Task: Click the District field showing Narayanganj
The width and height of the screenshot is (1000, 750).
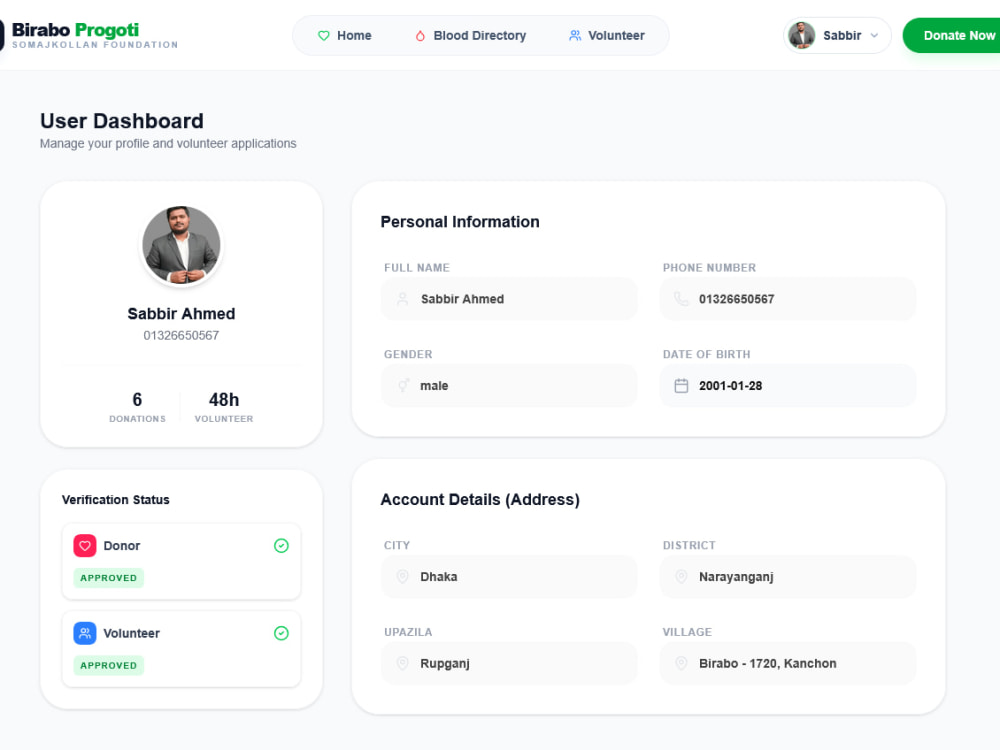Action: (x=788, y=577)
